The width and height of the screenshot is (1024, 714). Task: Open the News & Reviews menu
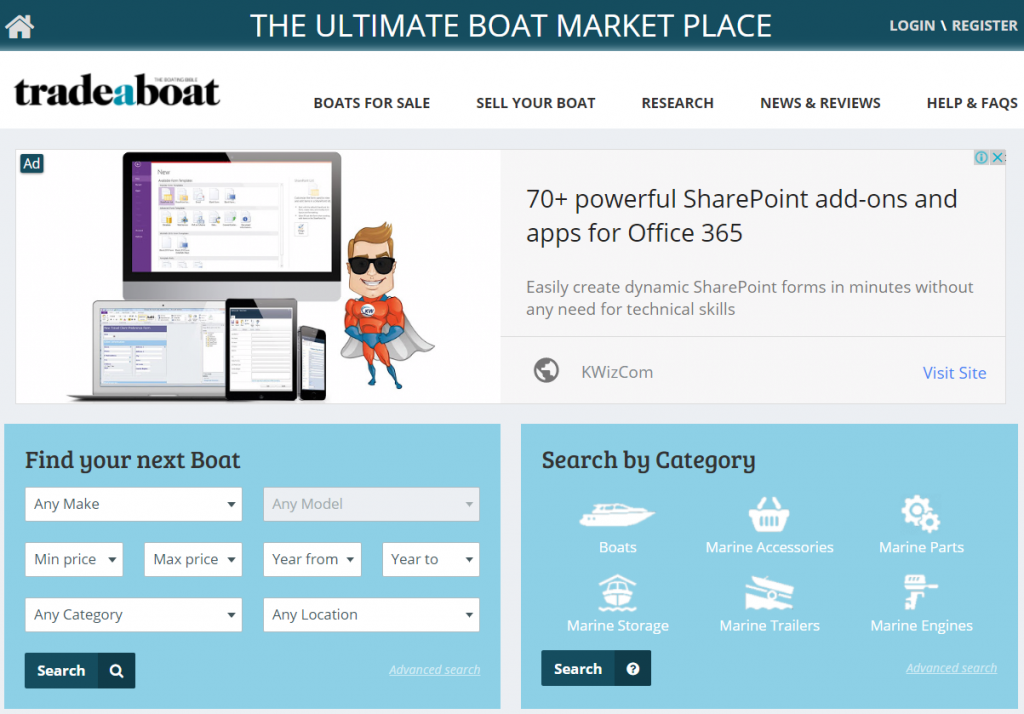[820, 103]
